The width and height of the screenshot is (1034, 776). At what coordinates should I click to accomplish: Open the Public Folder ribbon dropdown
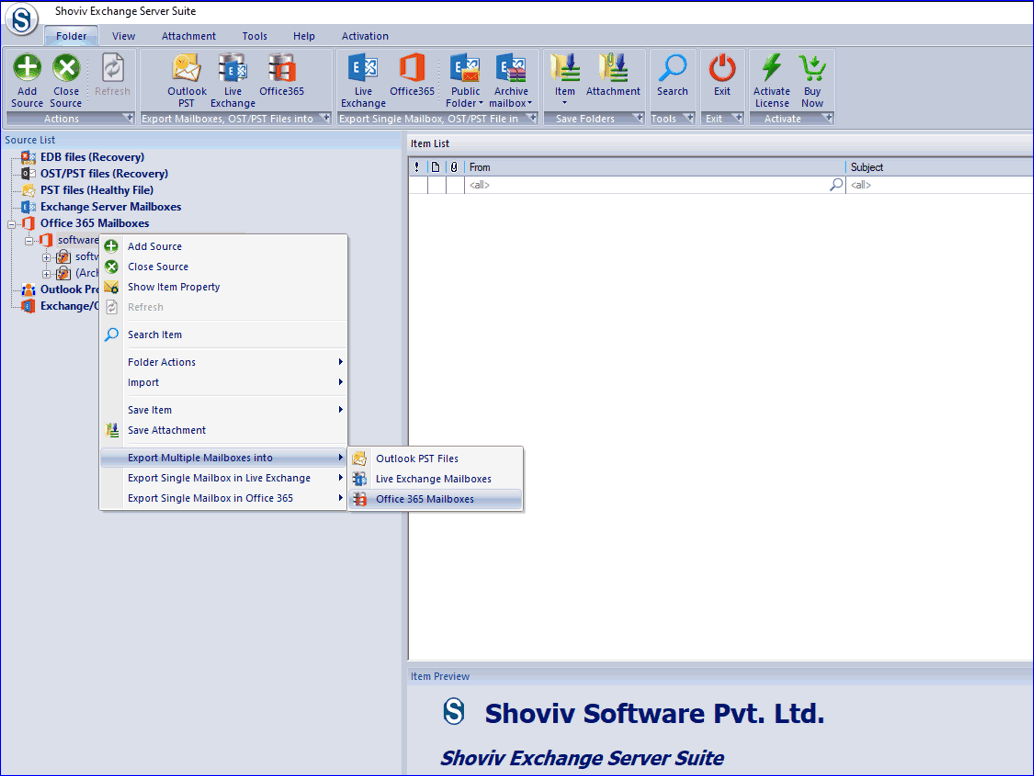(x=465, y=80)
